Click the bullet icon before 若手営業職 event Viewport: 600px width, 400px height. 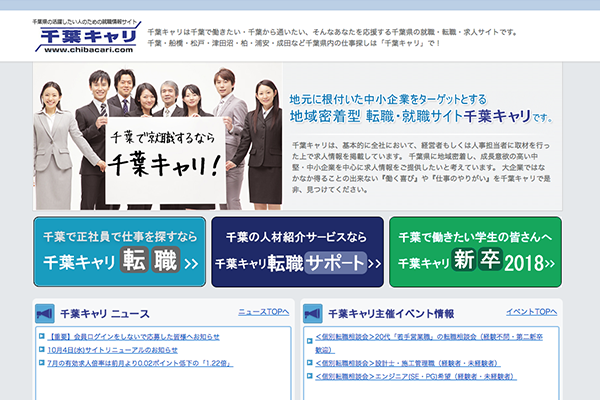click(310, 341)
